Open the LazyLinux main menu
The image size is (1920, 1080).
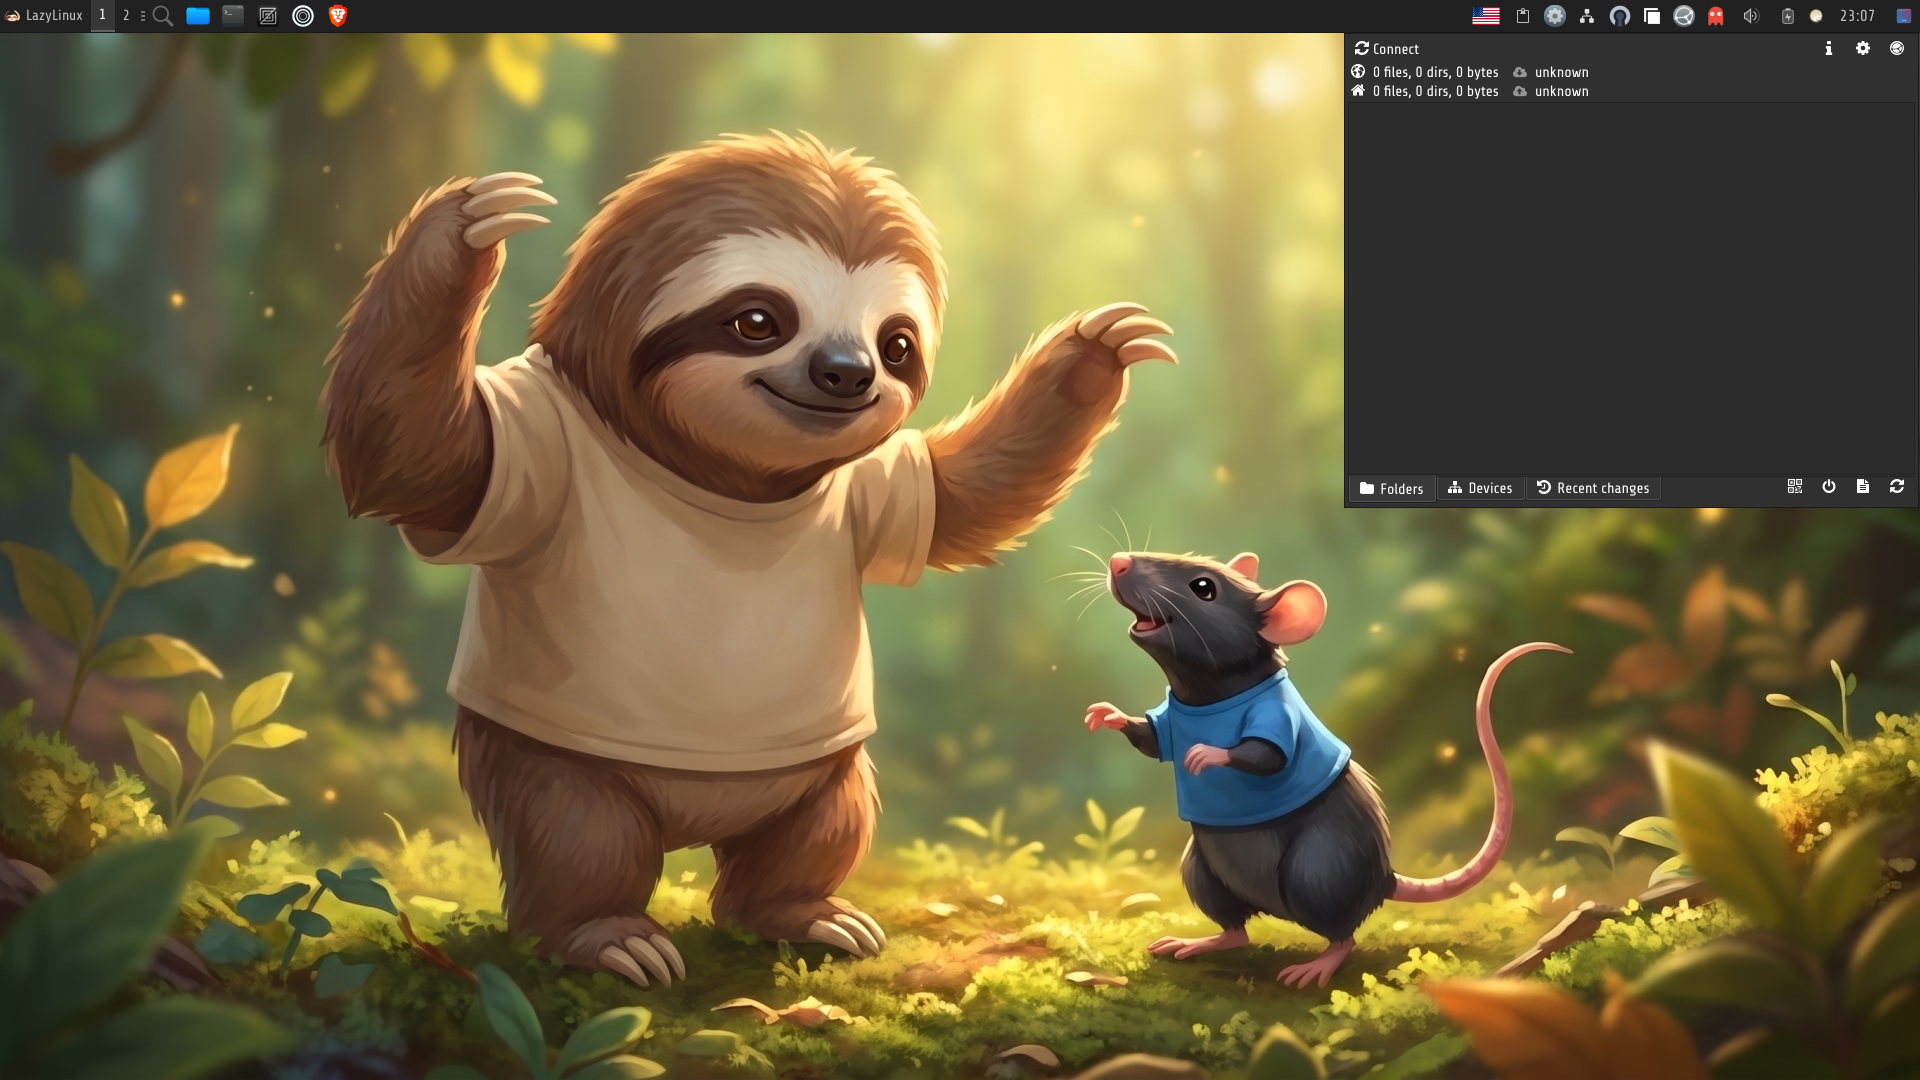pyautogui.click(x=44, y=16)
